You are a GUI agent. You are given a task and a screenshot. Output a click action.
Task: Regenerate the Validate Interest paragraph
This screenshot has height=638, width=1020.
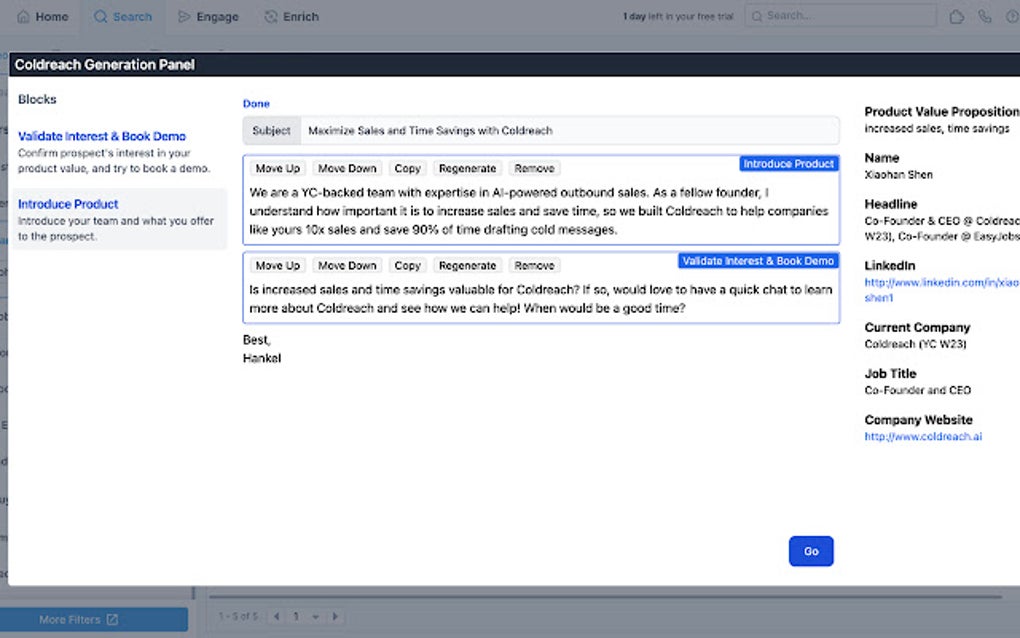[x=467, y=265]
